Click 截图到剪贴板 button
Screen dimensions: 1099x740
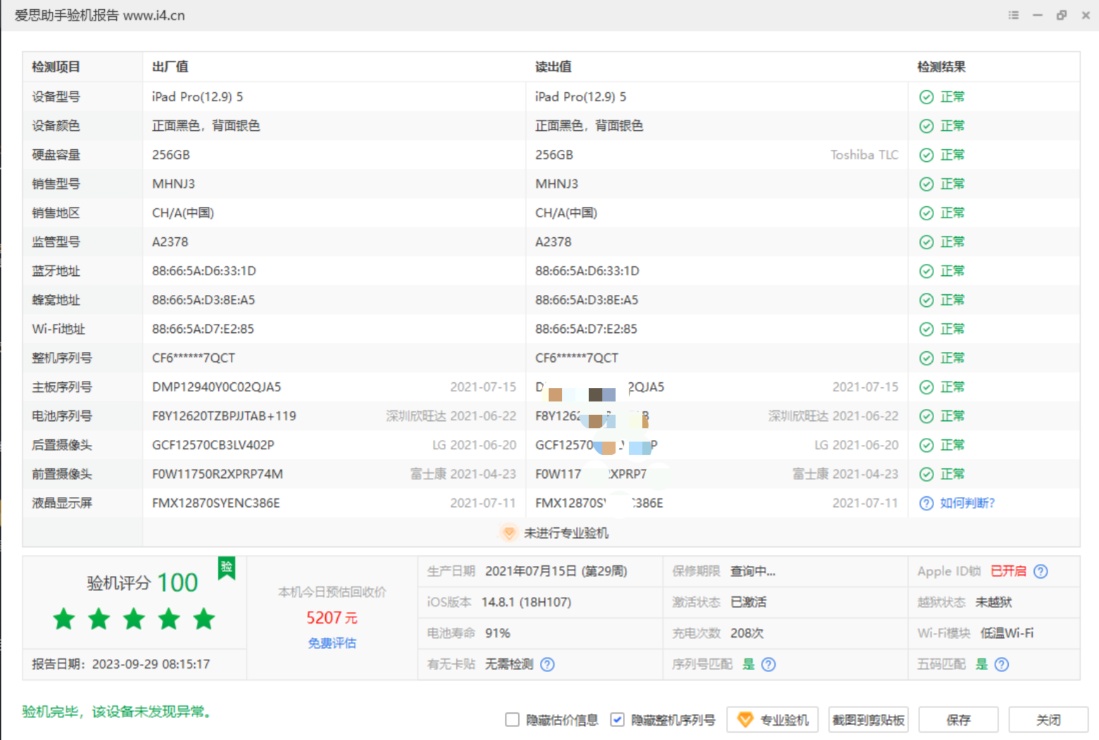tap(868, 720)
